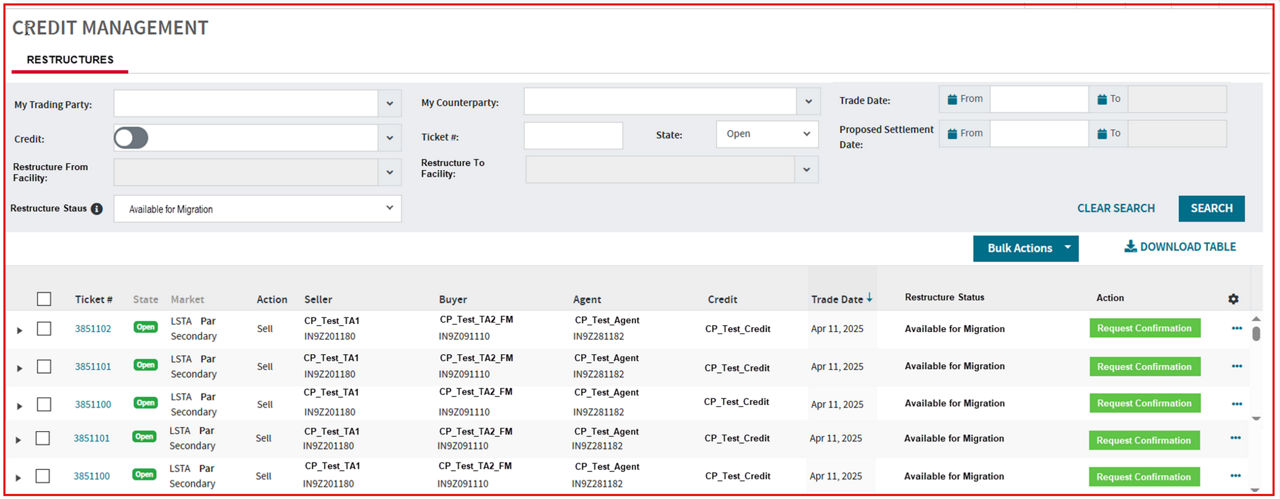Check the select-all checkbox in table header
1280x499 pixels.
[44, 298]
